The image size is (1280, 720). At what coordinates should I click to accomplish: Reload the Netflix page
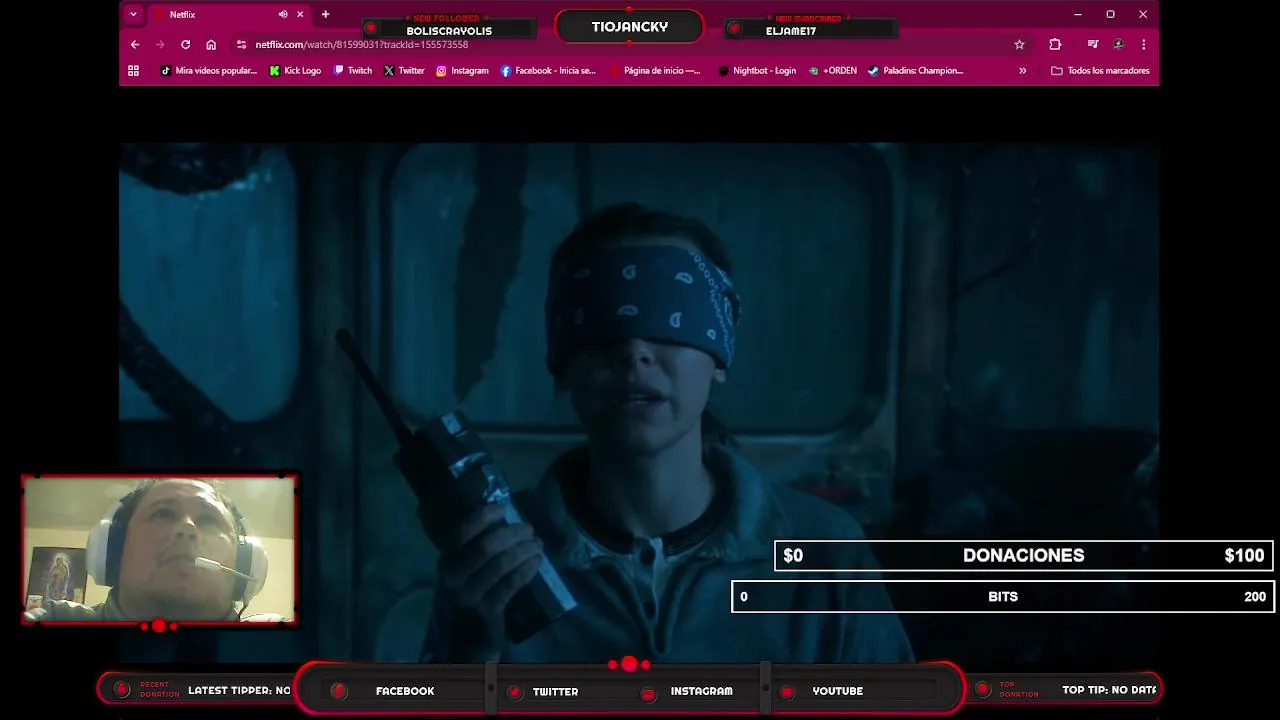[x=185, y=44]
